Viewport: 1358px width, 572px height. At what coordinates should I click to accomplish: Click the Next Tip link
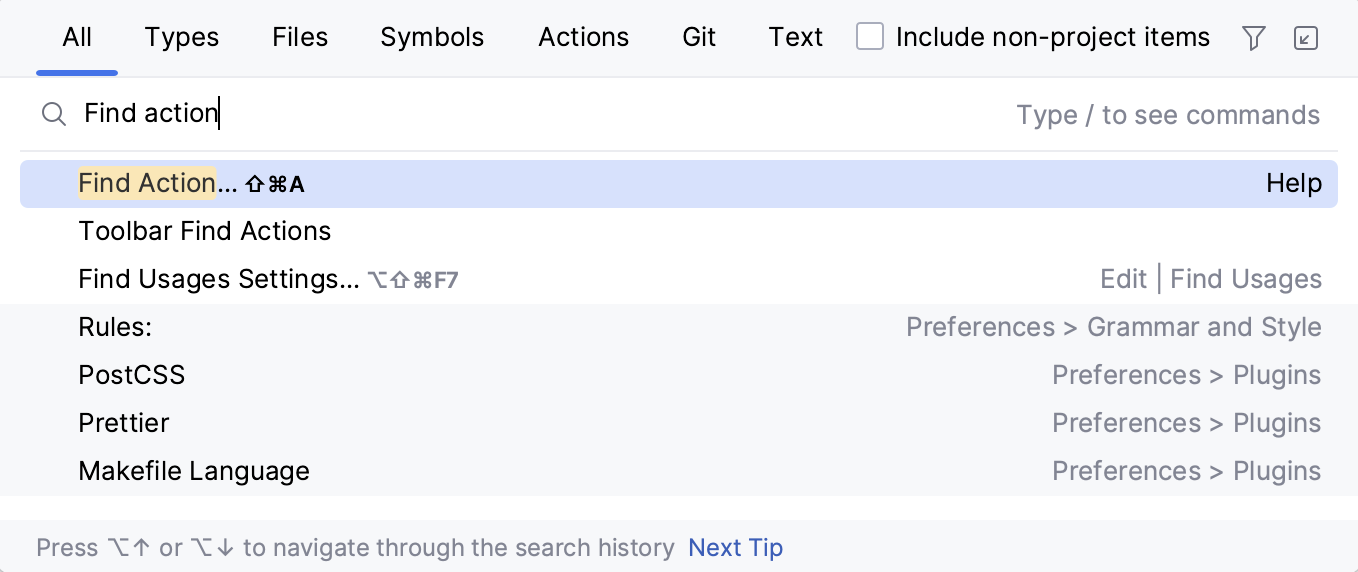736,548
